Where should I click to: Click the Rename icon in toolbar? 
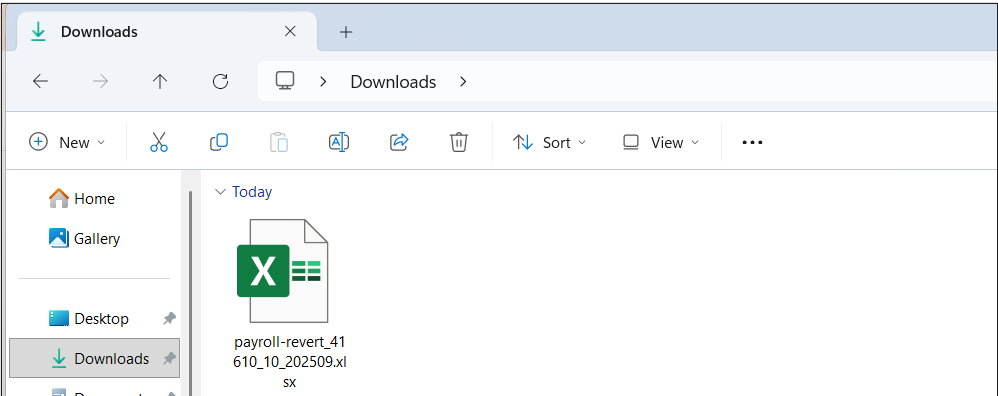pos(339,142)
